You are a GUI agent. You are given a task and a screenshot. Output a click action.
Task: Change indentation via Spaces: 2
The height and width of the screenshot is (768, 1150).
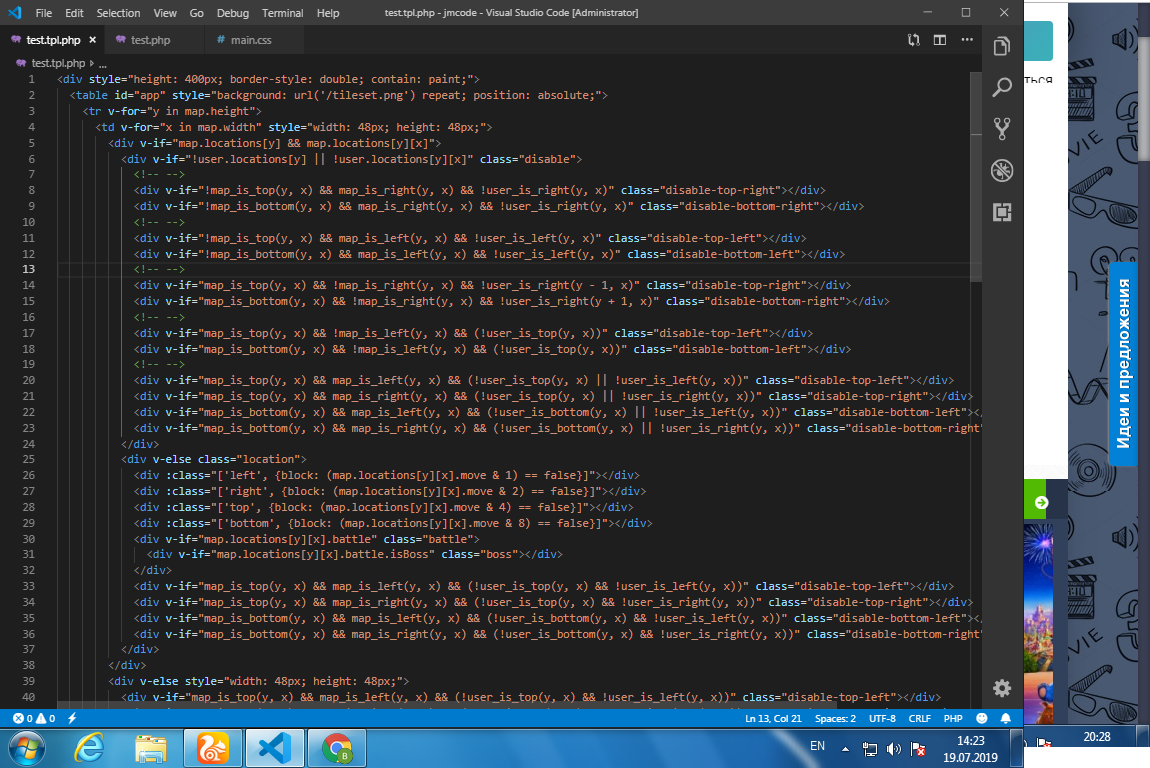pyautogui.click(x=835, y=718)
